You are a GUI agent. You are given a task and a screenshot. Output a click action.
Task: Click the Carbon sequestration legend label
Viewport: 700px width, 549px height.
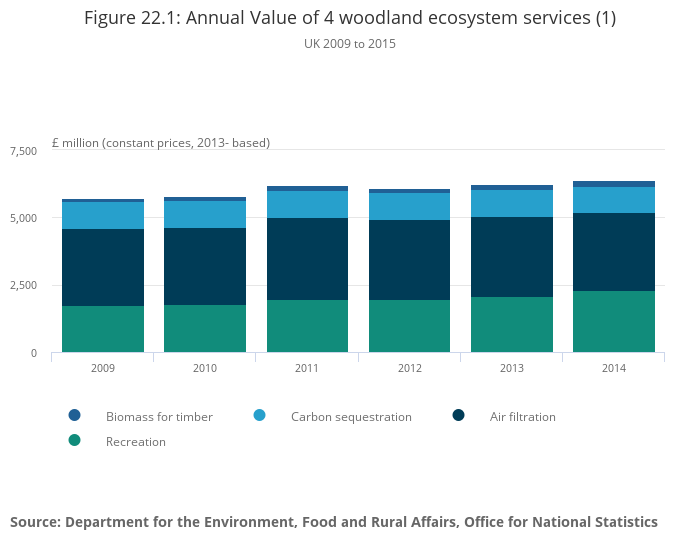tap(351, 417)
